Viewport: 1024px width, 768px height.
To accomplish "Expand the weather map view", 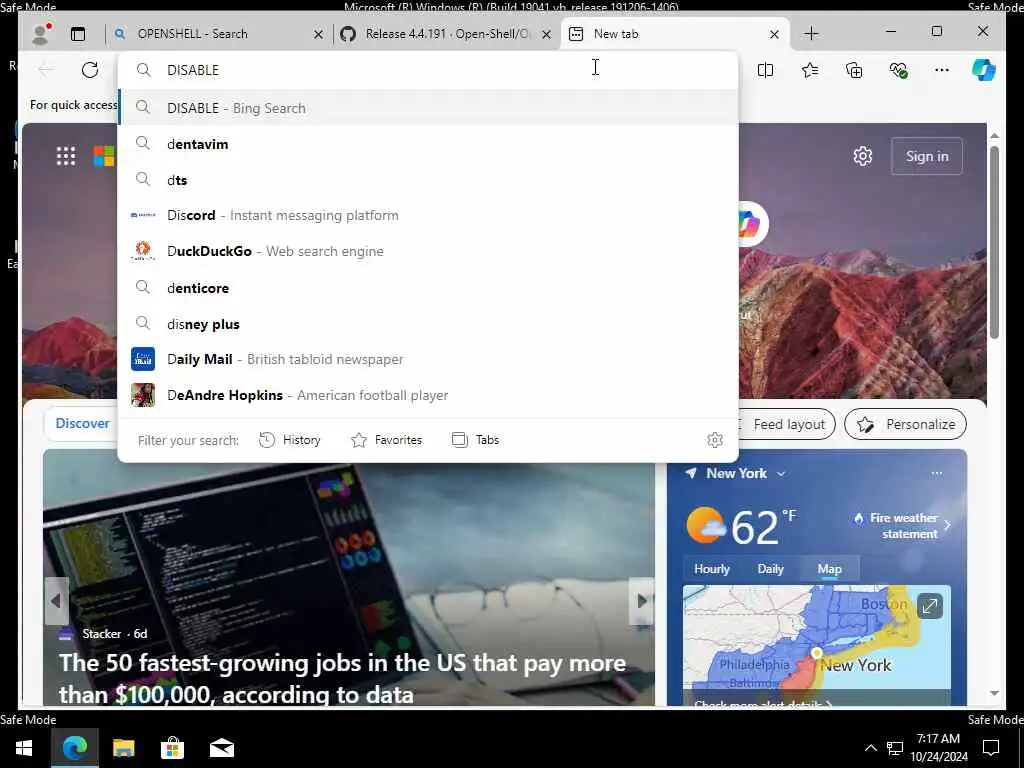I will (929, 606).
